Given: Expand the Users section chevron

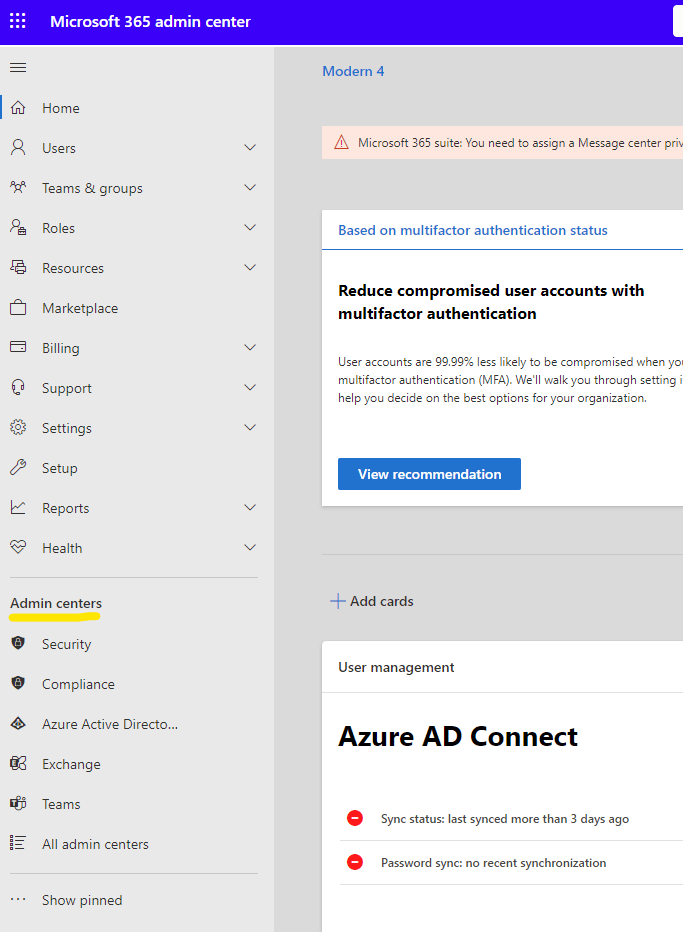Looking at the screenshot, I should coord(250,148).
